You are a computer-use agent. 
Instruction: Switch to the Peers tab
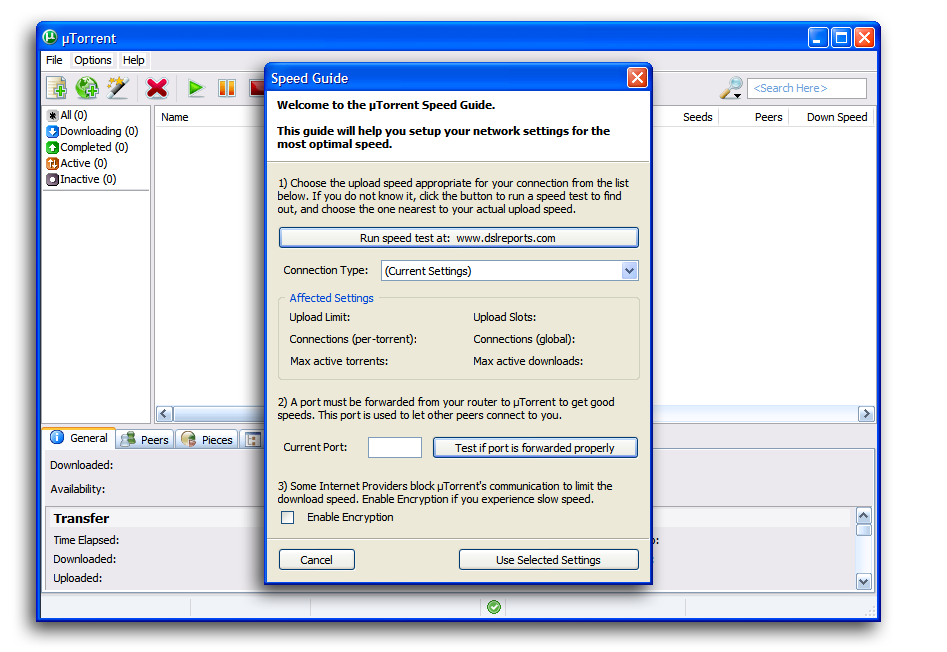coord(145,439)
